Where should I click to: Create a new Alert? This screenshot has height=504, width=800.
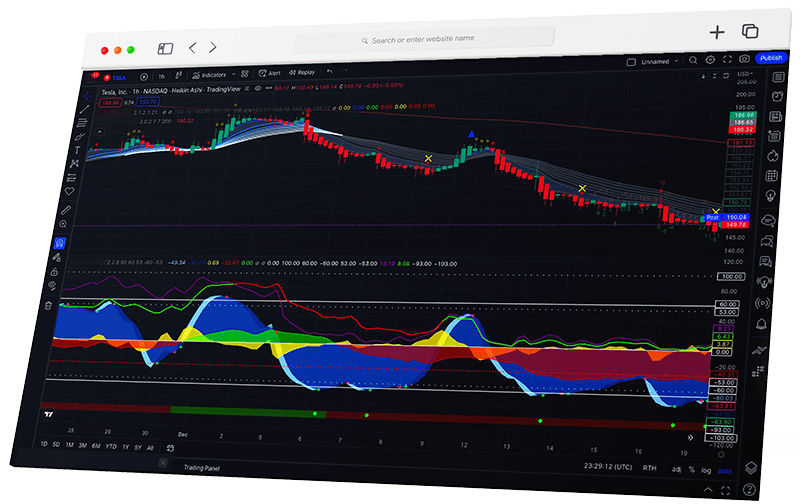270,74
